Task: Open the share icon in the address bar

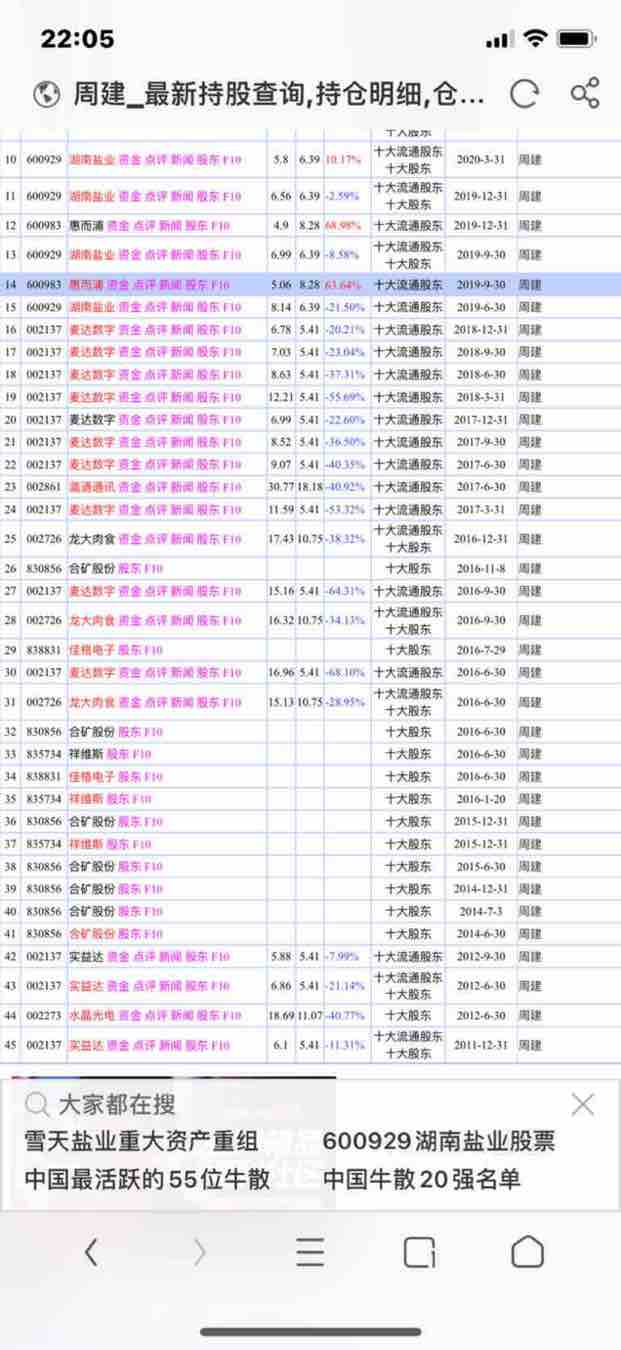Action: coord(585,93)
